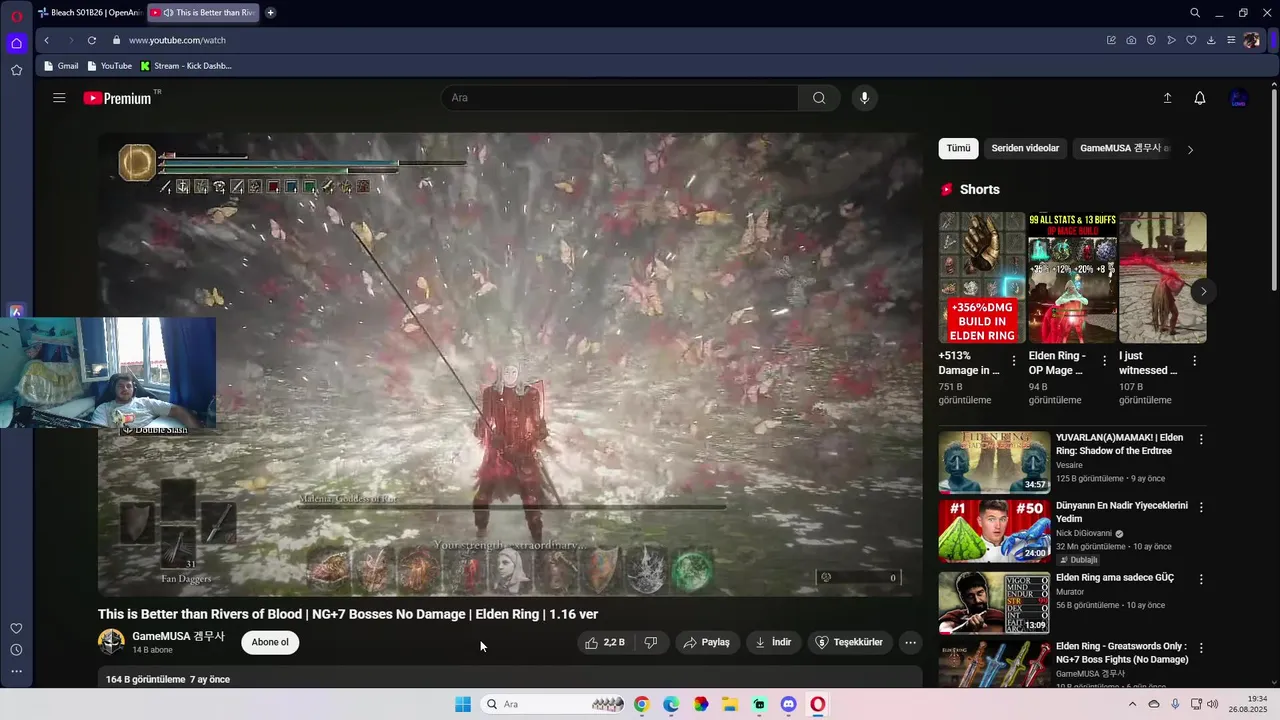Click the Teşekkürler thanks button
Viewport: 1280px width, 720px height.
click(x=849, y=642)
